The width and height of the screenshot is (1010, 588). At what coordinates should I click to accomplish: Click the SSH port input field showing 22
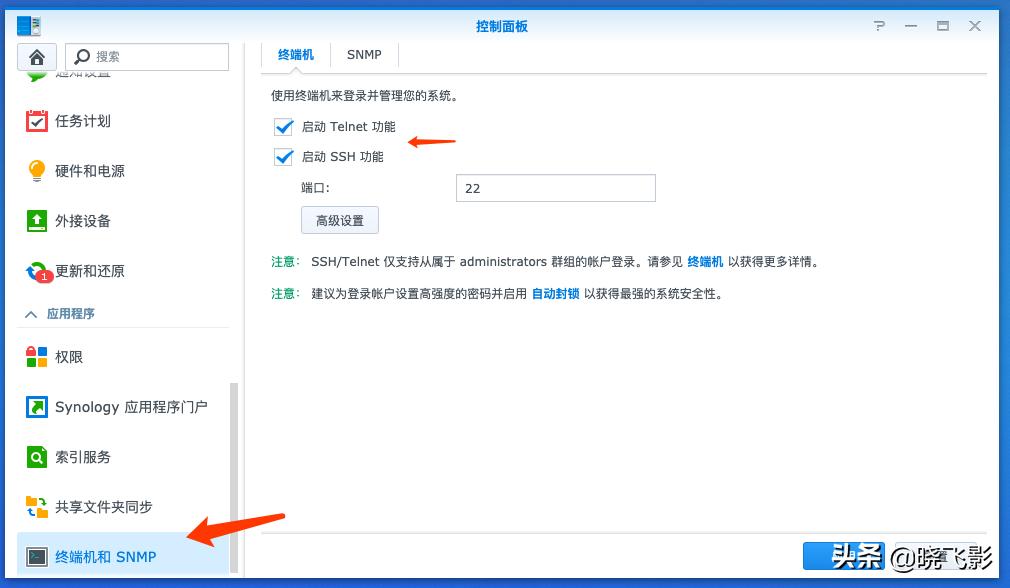pyautogui.click(x=555, y=188)
